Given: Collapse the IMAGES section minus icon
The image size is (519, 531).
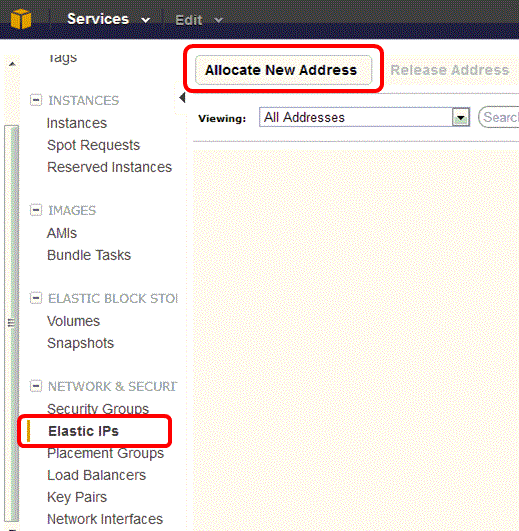Looking at the screenshot, I should point(36,210).
